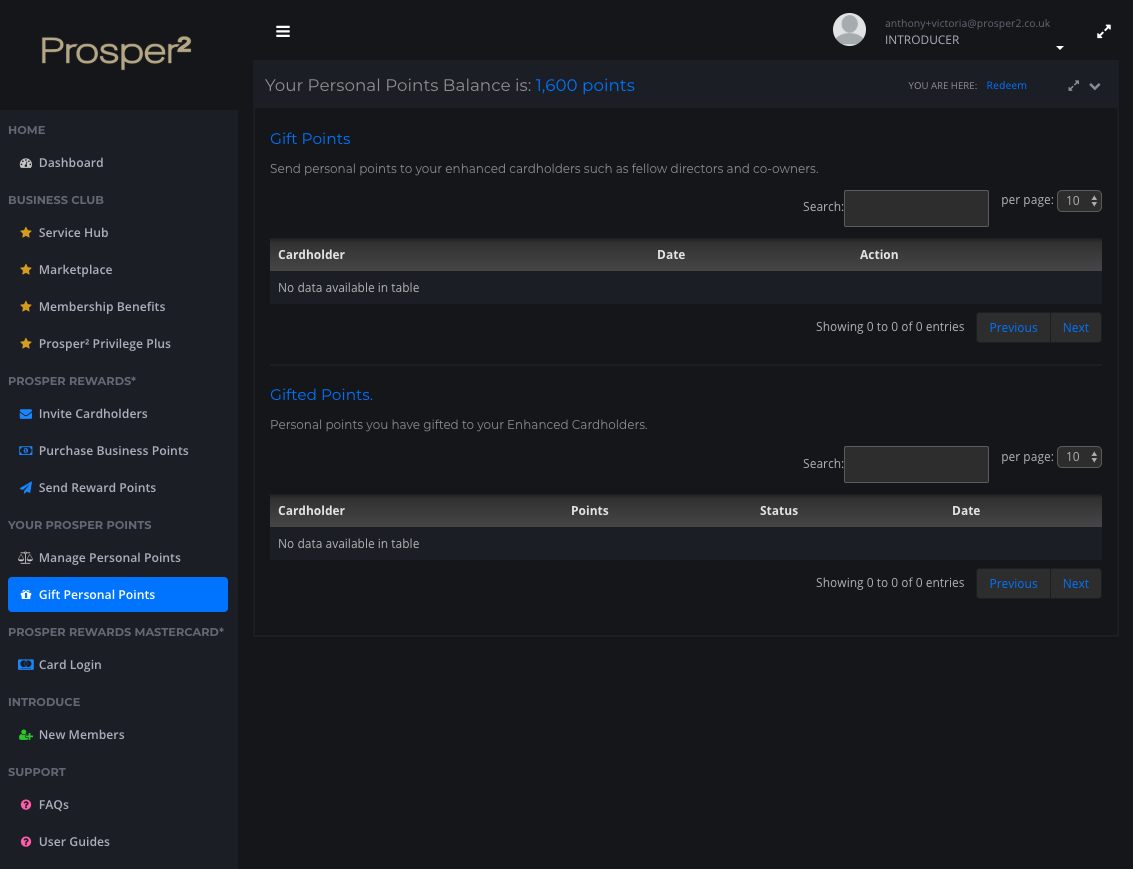Expand the points balance panel
Image resolution: width=1133 pixels, height=869 pixels.
1073,85
